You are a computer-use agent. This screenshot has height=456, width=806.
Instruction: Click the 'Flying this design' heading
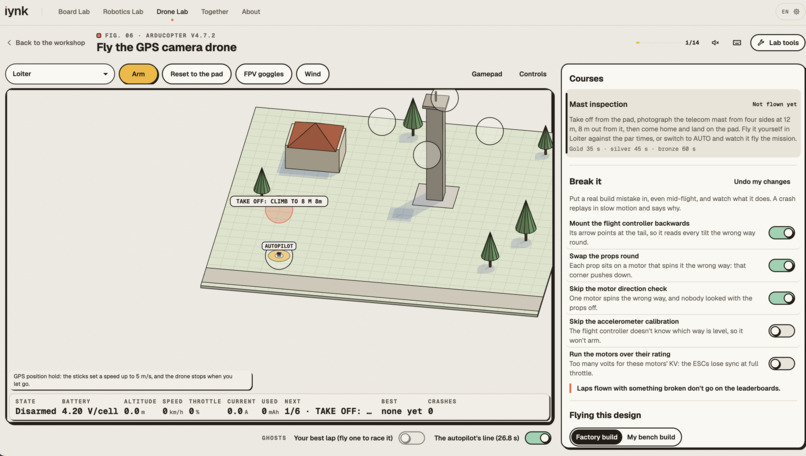(605, 415)
